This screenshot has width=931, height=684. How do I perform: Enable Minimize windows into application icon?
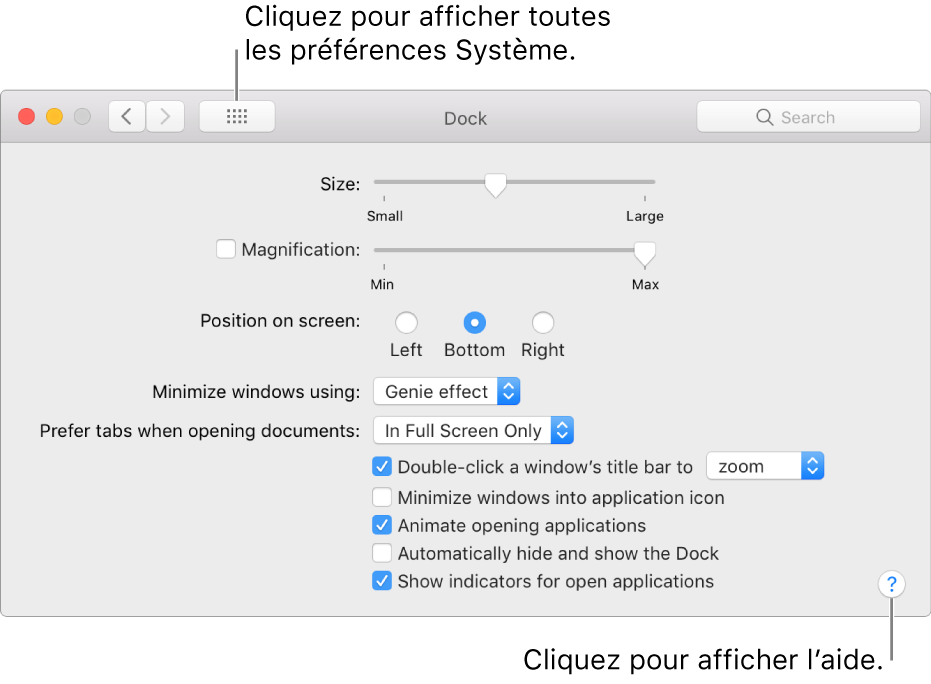(382, 497)
